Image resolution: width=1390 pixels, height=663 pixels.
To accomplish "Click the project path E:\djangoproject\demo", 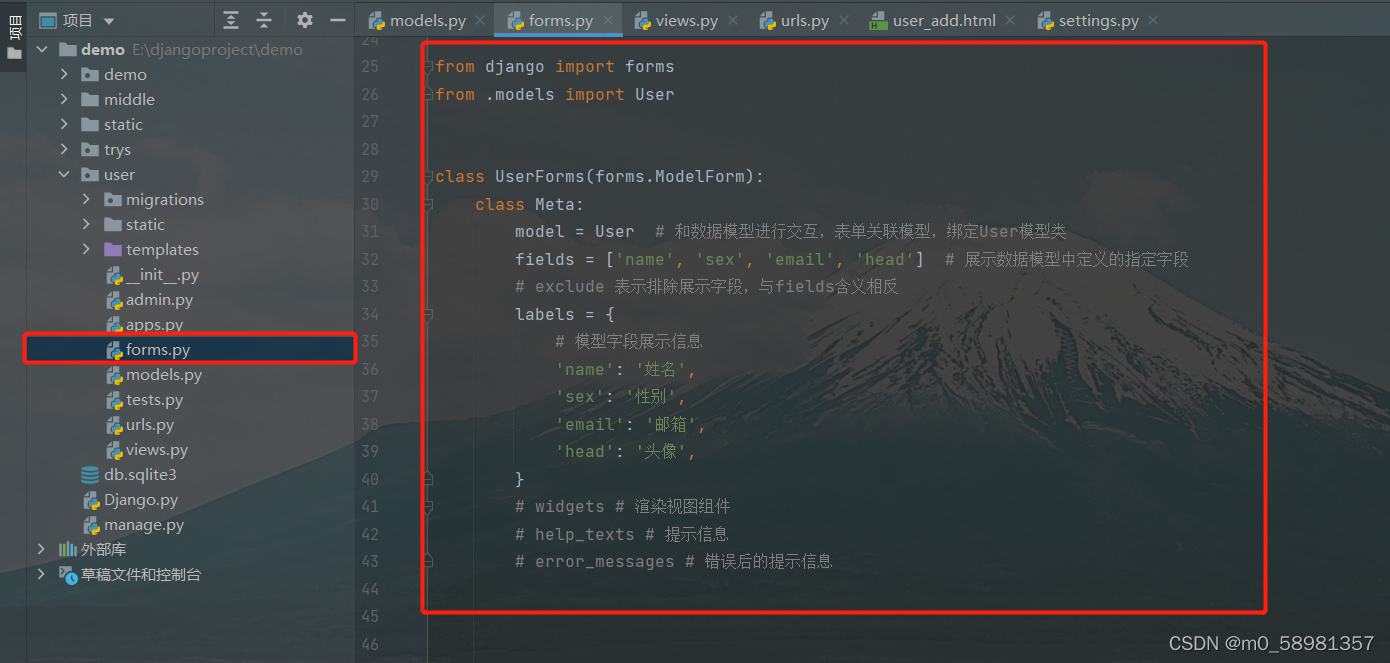I will pos(217,49).
